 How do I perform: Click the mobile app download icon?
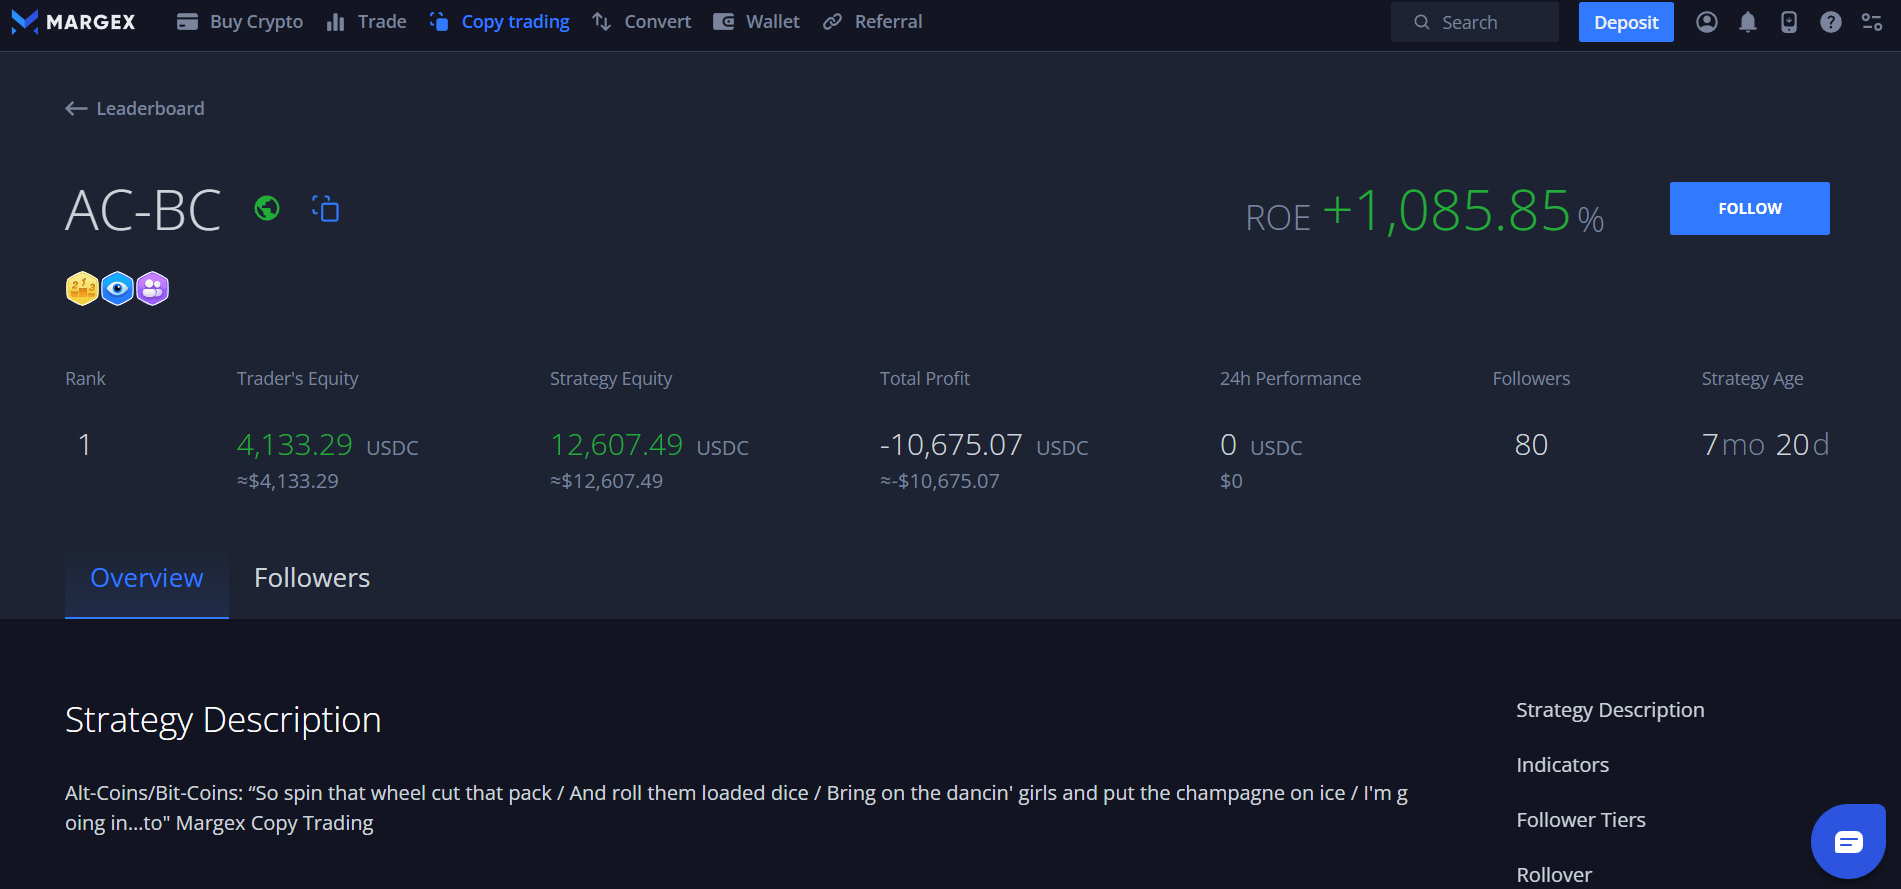(x=1789, y=22)
